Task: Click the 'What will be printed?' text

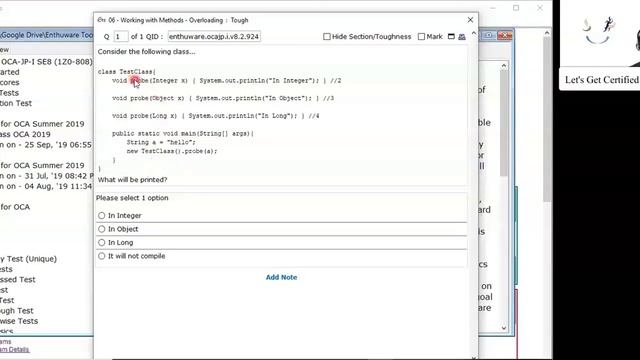Action: pos(132,180)
